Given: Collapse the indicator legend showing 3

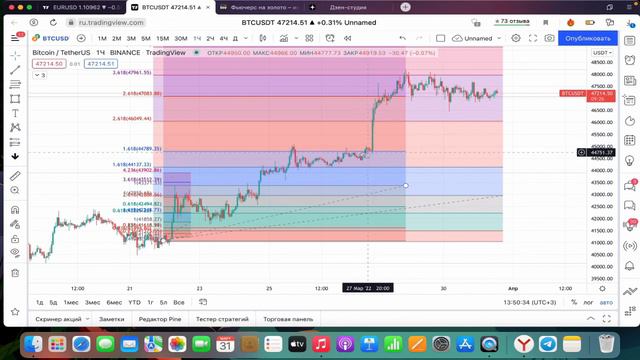Looking at the screenshot, I should [x=40, y=75].
